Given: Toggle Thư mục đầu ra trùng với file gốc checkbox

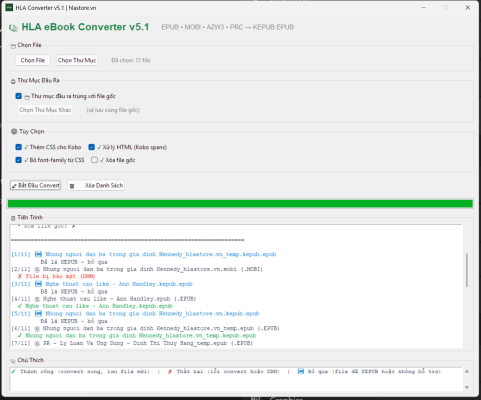Looking at the screenshot, I should tap(19, 96).
